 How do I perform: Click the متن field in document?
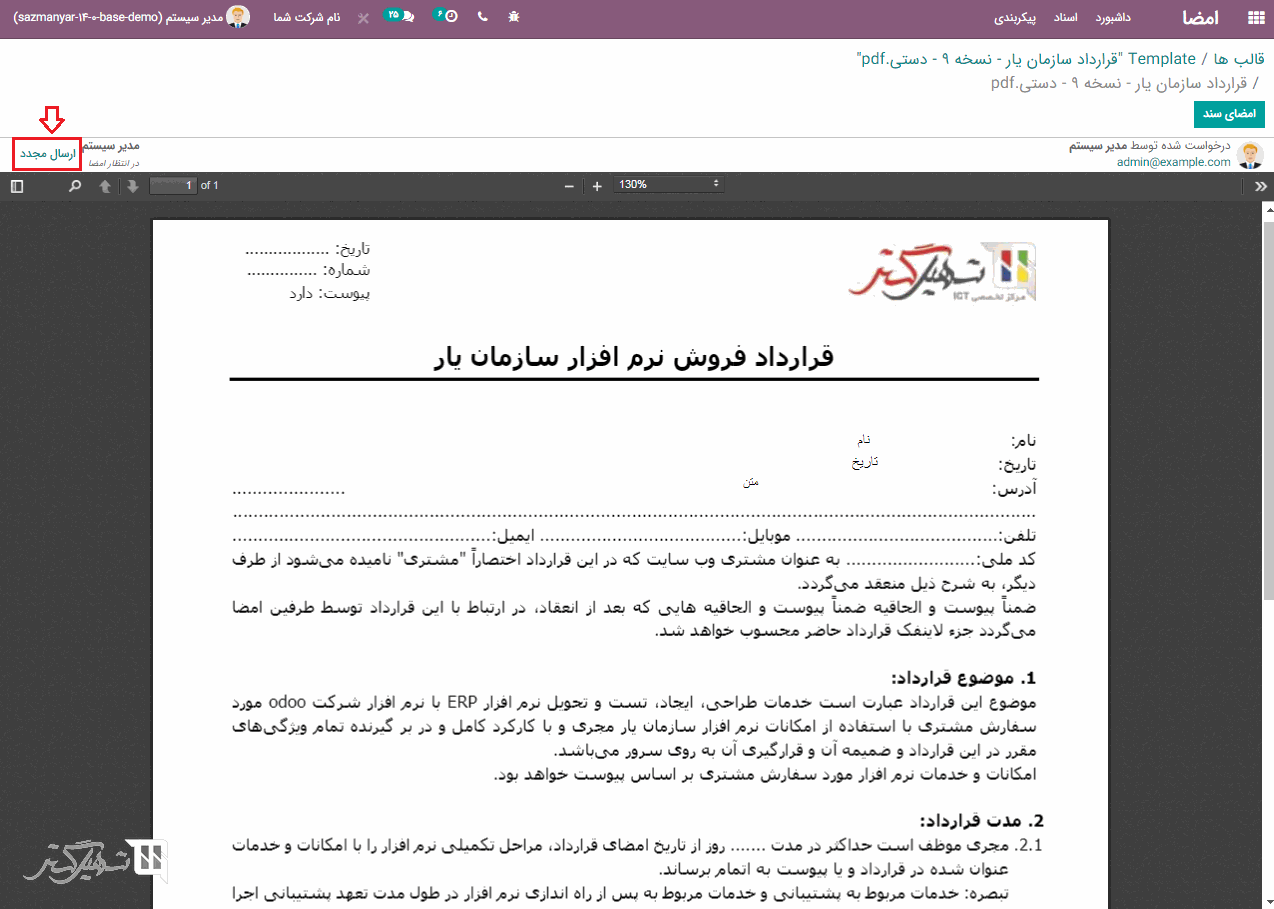point(751,482)
